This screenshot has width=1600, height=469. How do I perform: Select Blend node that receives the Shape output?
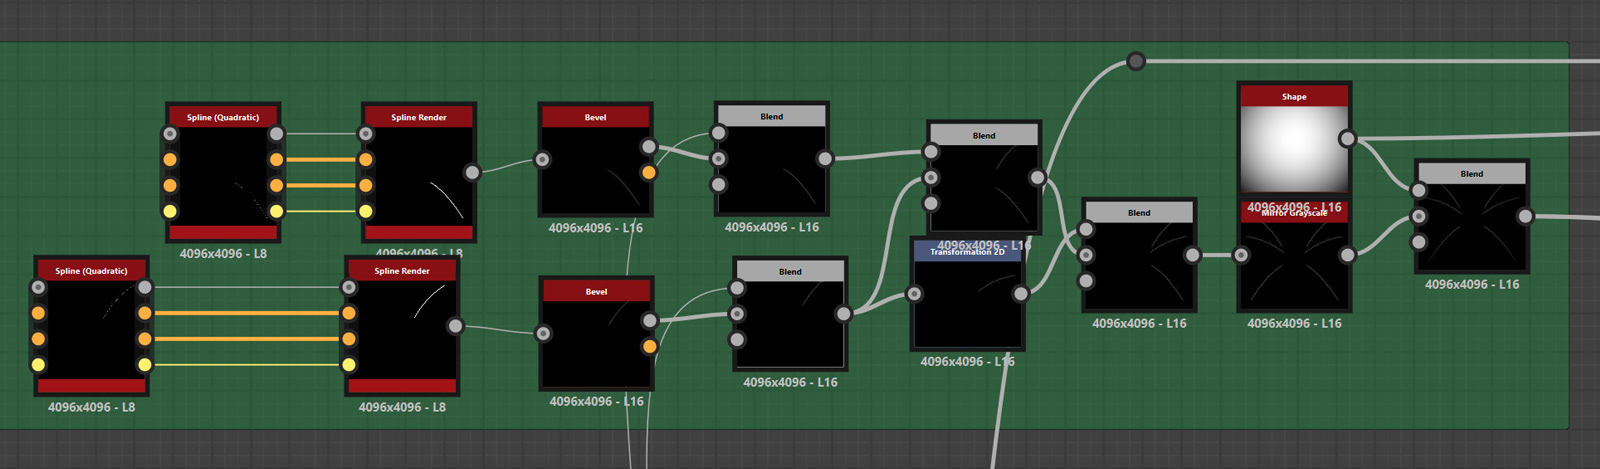pyautogui.click(x=1472, y=215)
